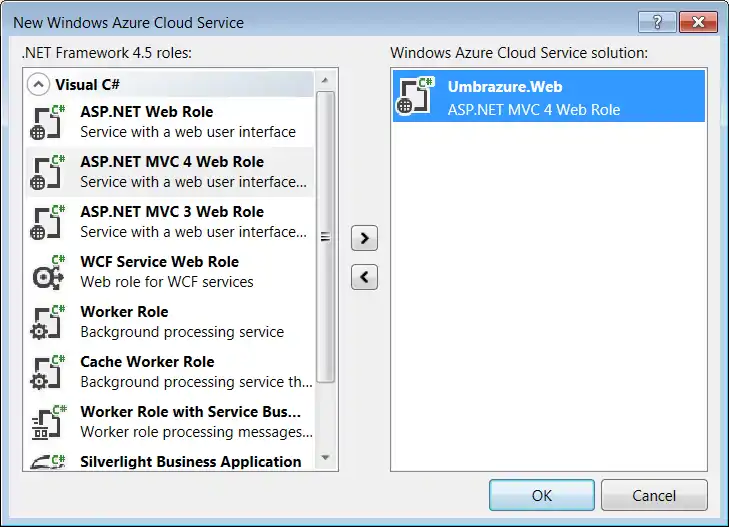Remove role with left arrow button
The image size is (729, 527).
tap(364, 277)
